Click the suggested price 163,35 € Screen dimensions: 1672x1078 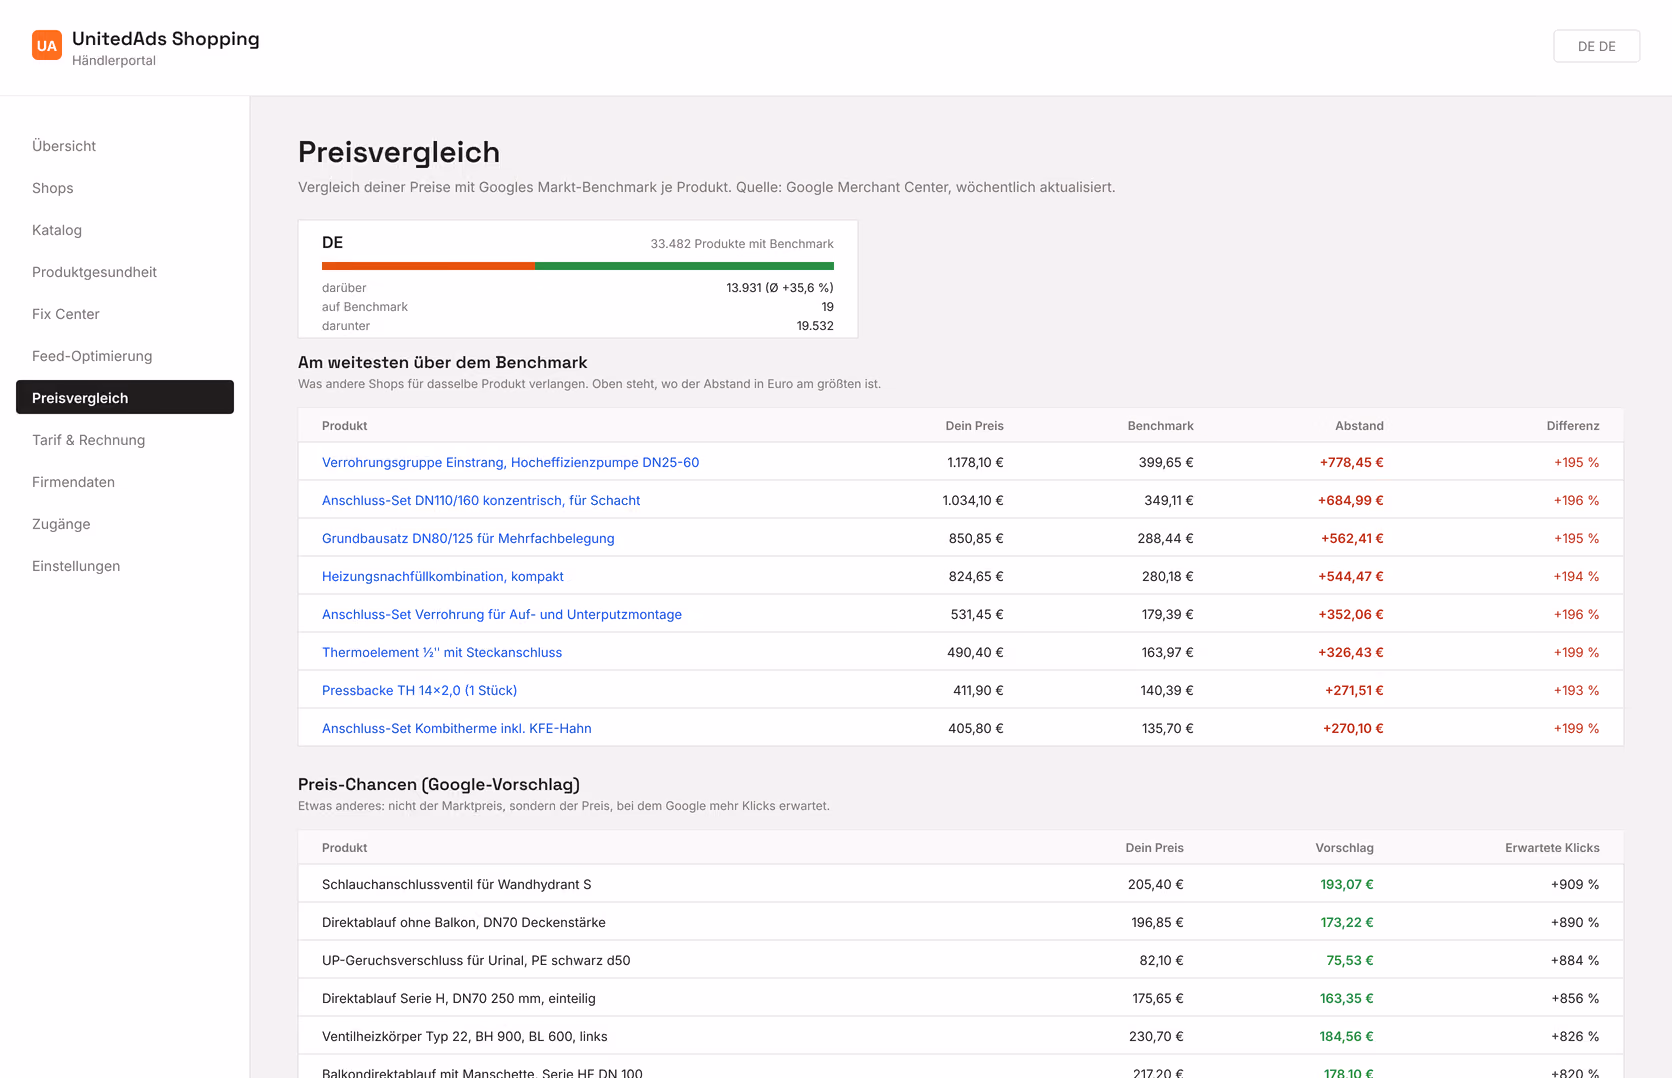tap(1346, 998)
